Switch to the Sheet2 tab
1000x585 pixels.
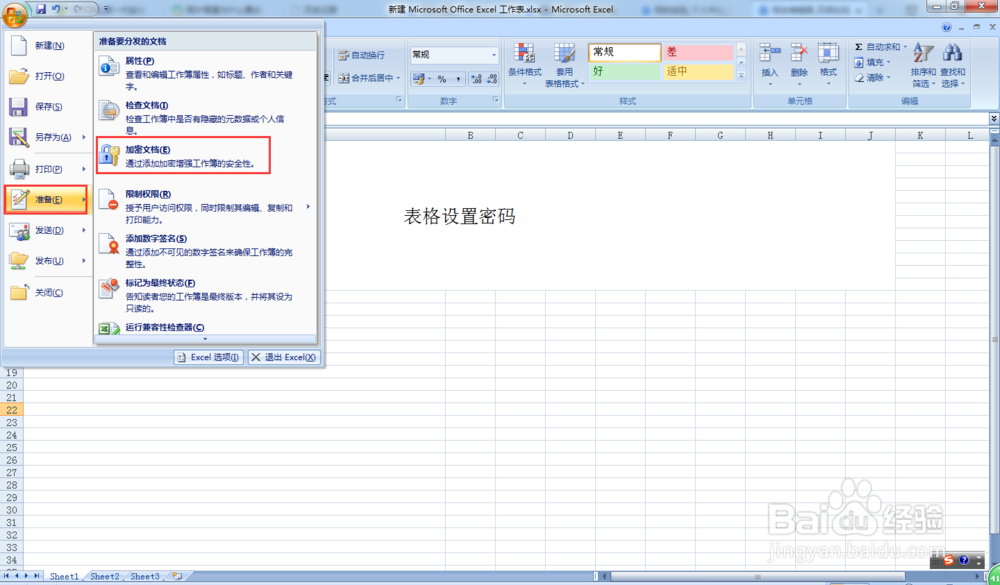pyautogui.click(x=104, y=576)
